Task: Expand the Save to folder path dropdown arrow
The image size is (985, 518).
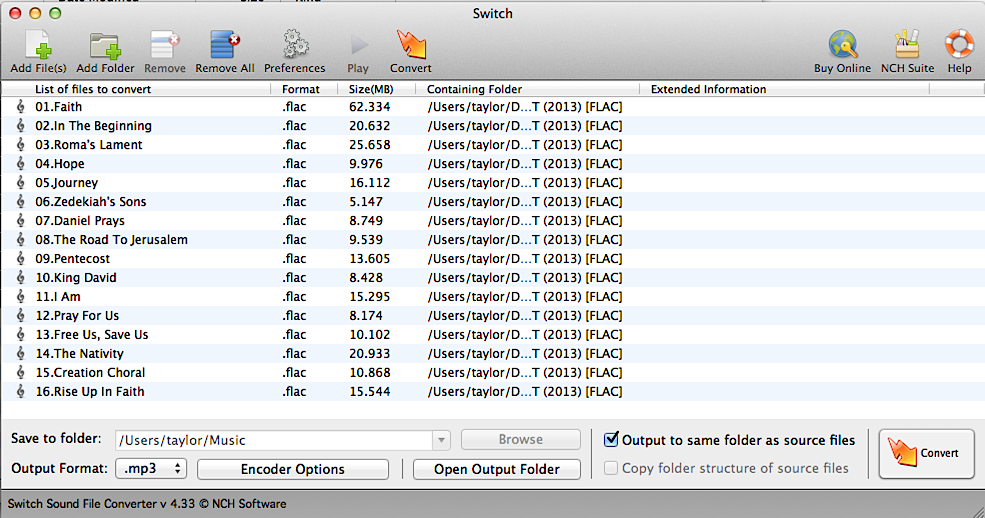Action: coord(441,440)
